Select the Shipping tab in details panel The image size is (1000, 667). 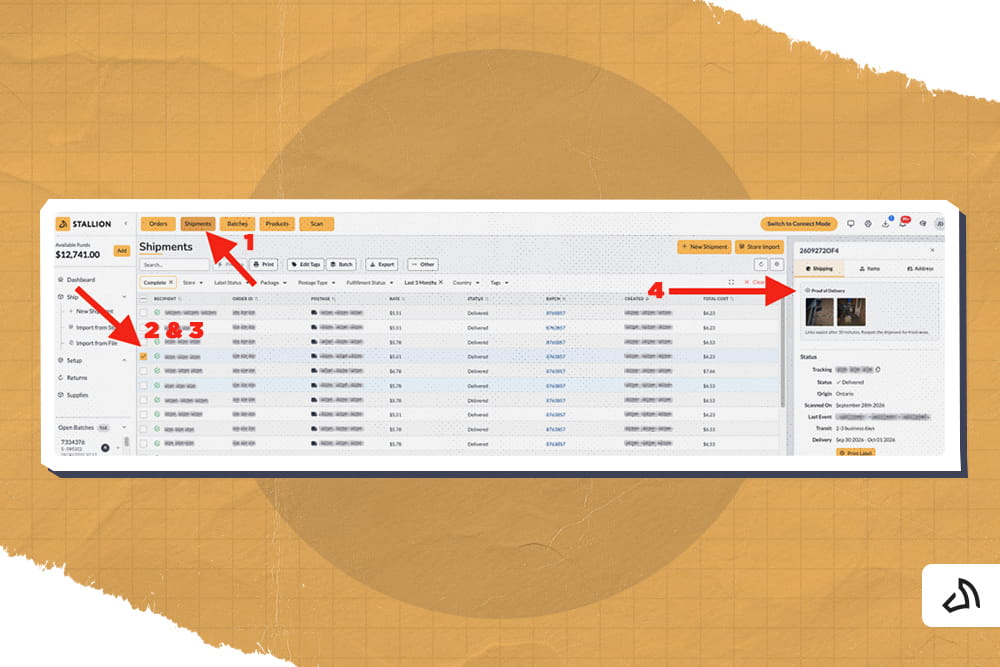pyautogui.click(x=819, y=268)
